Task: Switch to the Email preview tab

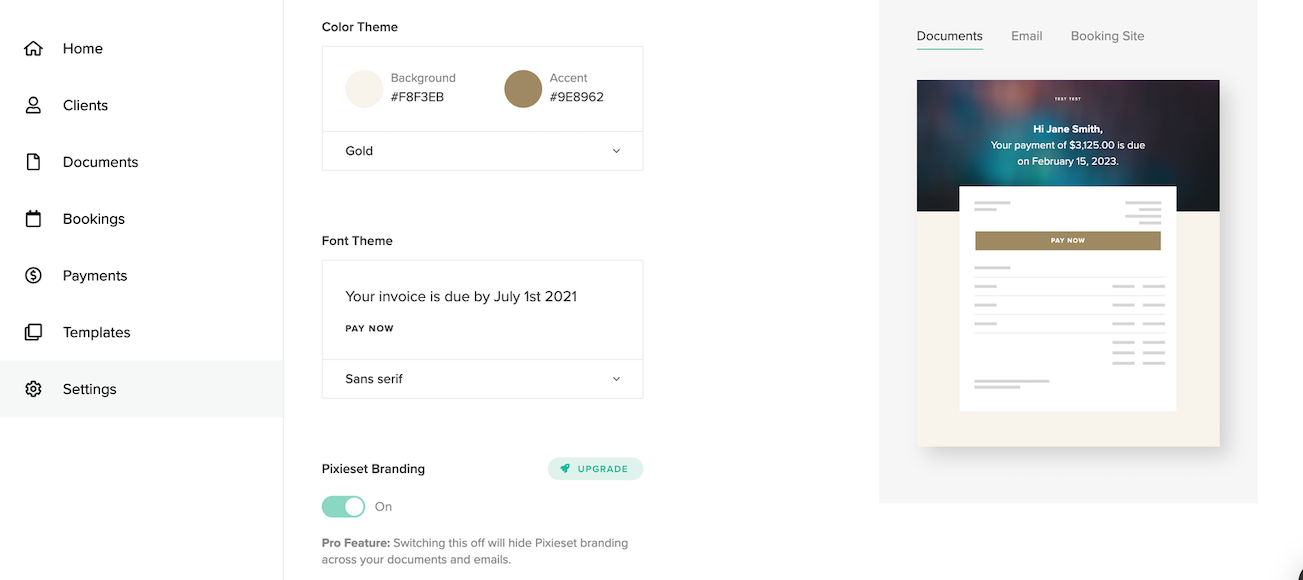Action: pyautogui.click(x=1026, y=36)
